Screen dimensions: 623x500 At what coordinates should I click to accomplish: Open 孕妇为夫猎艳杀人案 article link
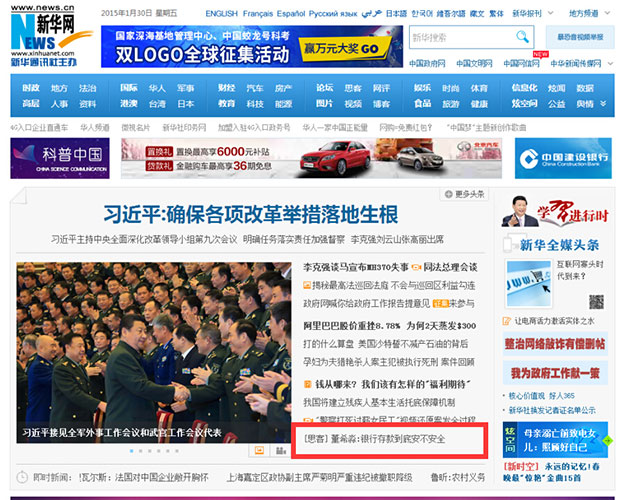click(x=389, y=362)
